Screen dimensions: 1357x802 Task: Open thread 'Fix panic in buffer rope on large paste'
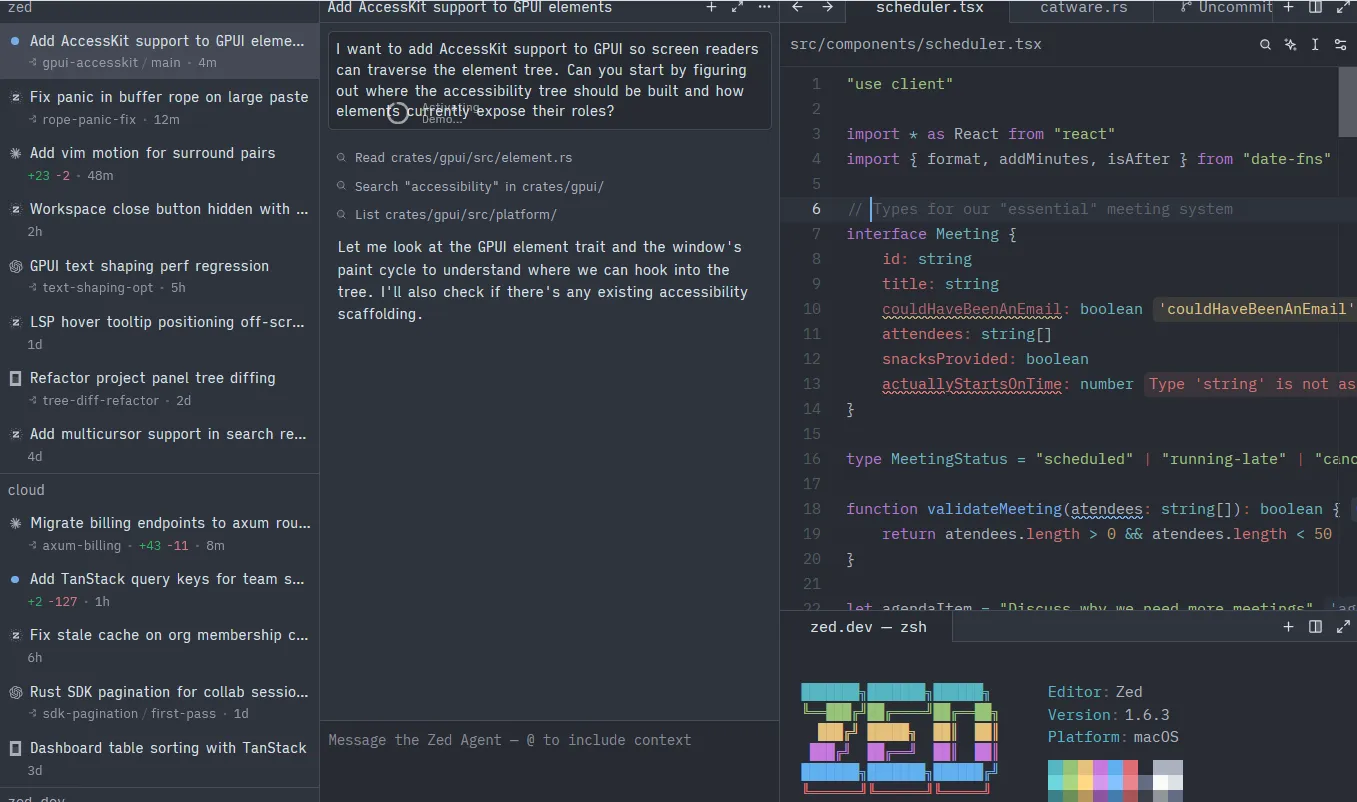pyautogui.click(x=160, y=107)
